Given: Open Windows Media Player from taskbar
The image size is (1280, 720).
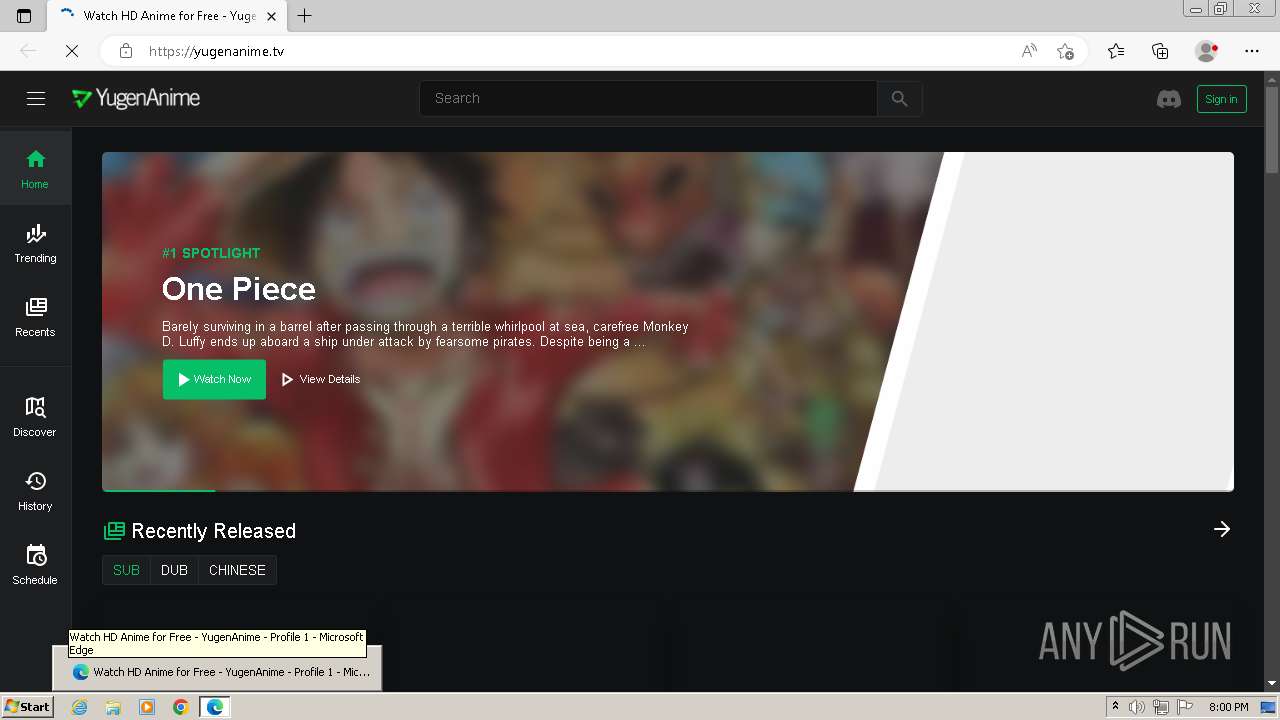Looking at the screenshot, I should [x=147, y=707].
